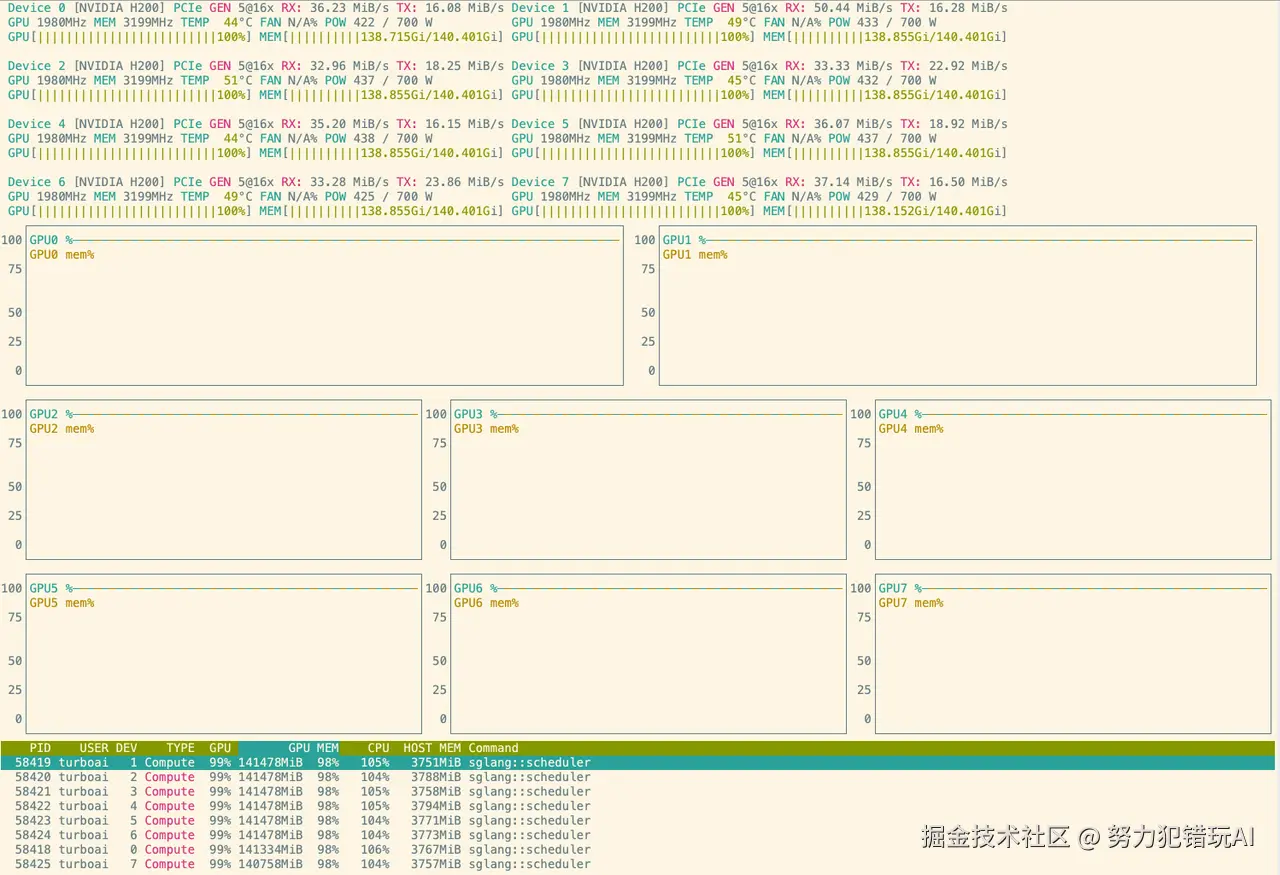Click the POW 438 / 700 W reading

click(379, 138)
